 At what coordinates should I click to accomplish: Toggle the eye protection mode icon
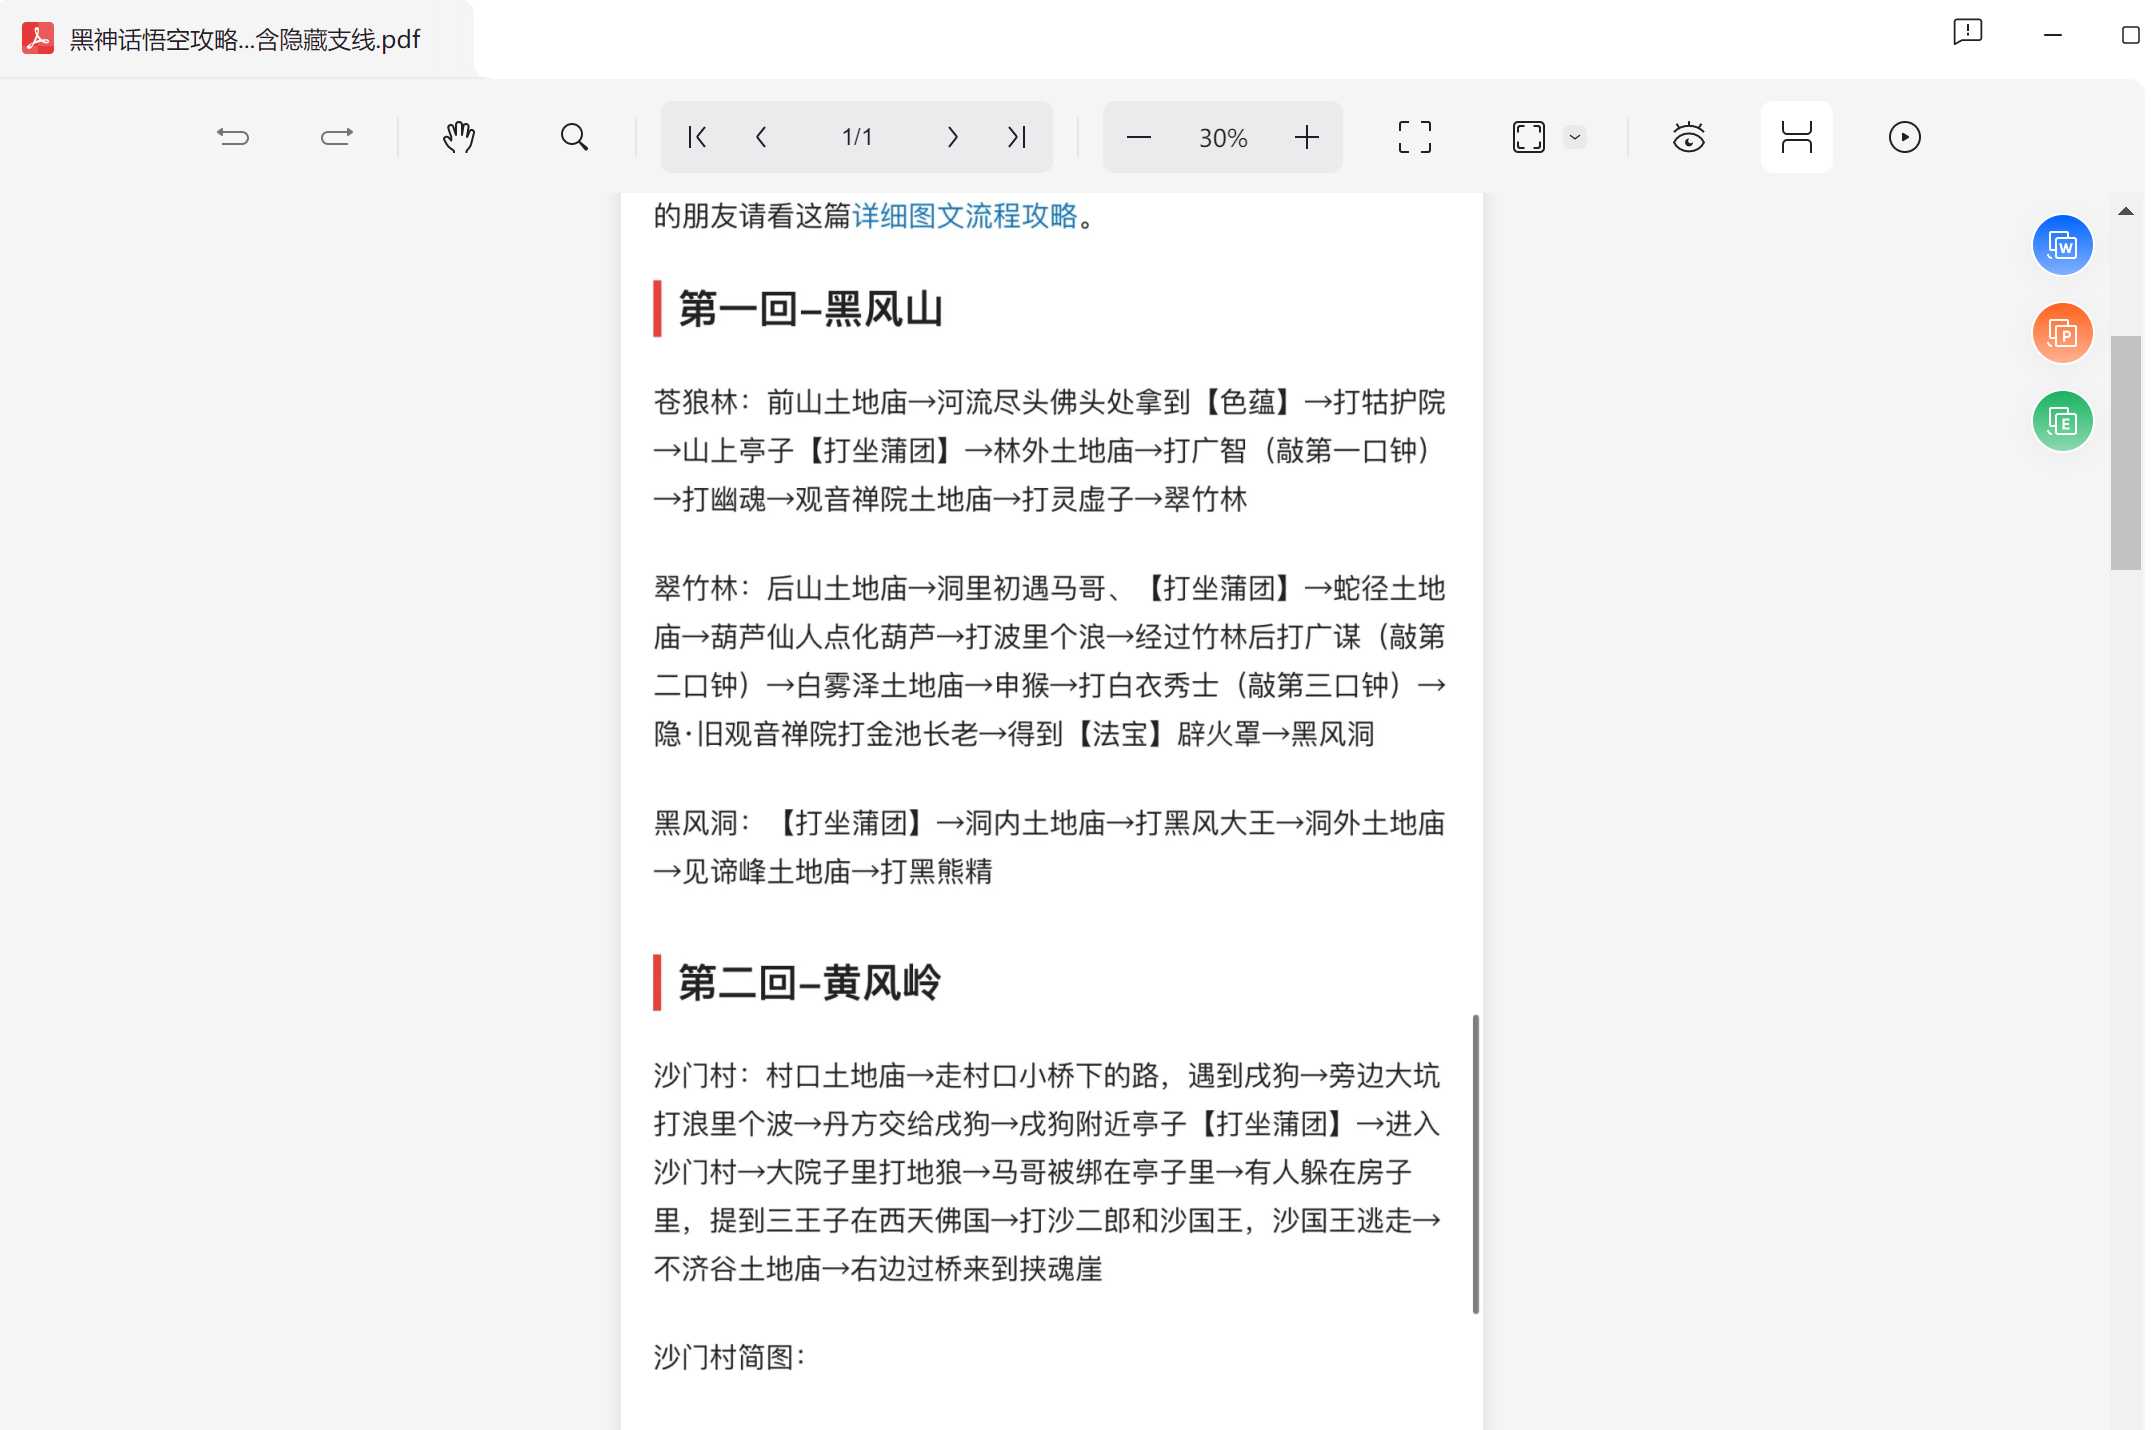1689,137
